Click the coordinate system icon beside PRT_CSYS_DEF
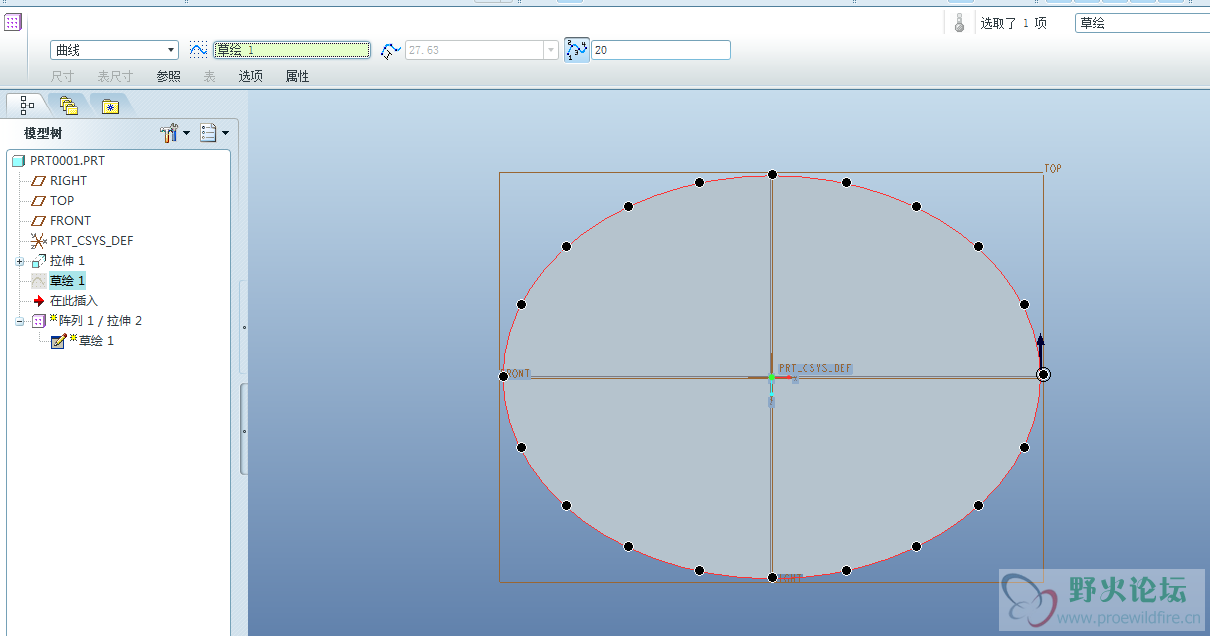 click(39, 241)
